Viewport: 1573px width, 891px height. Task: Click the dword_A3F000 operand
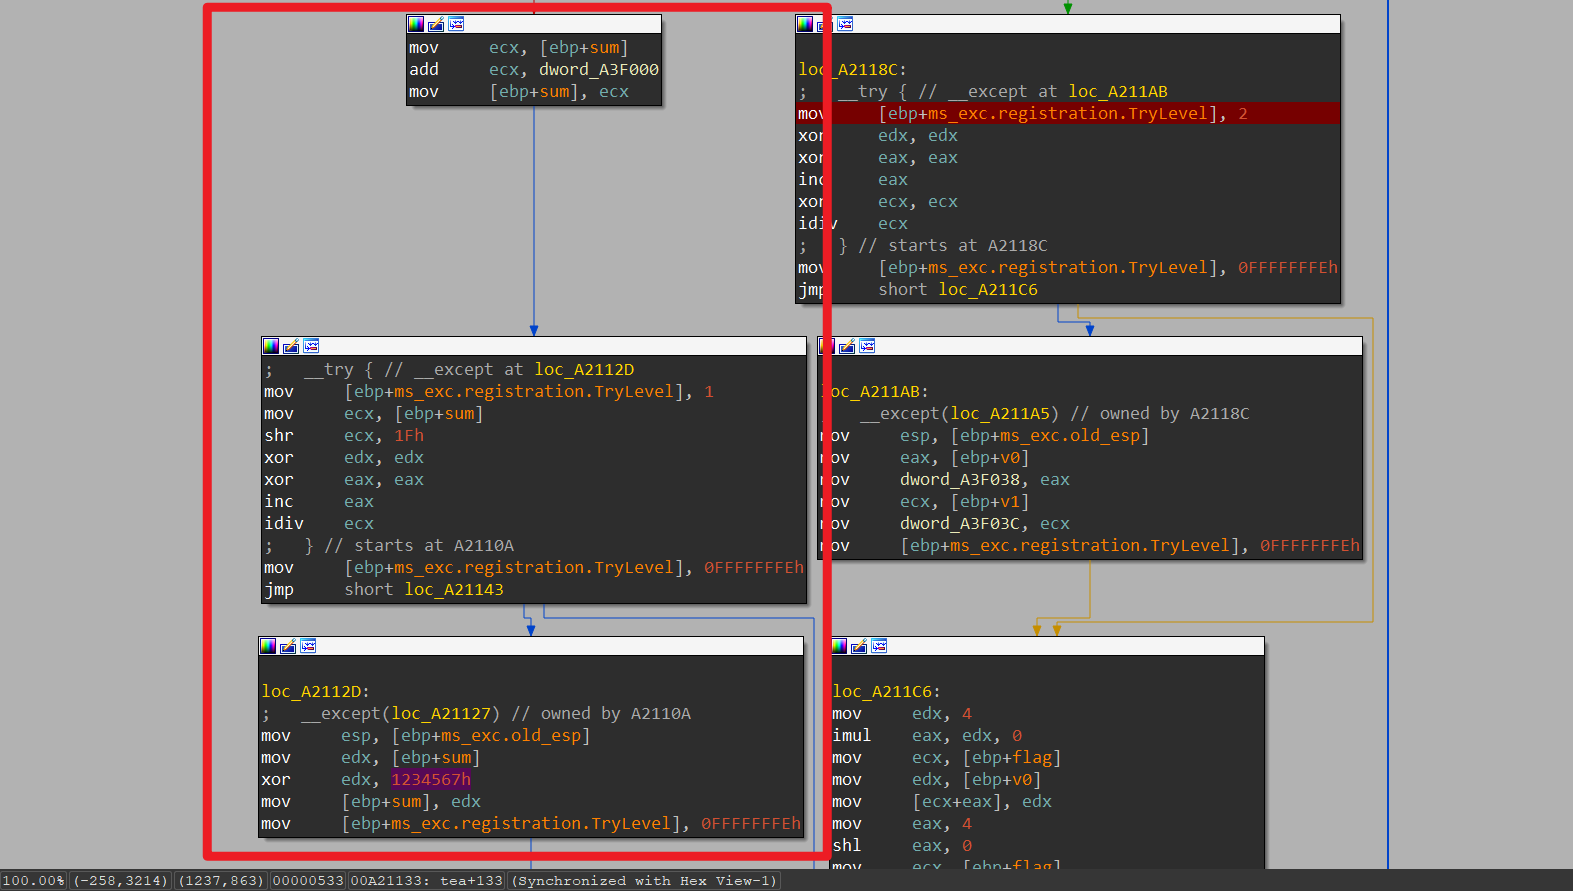[598, 70]
